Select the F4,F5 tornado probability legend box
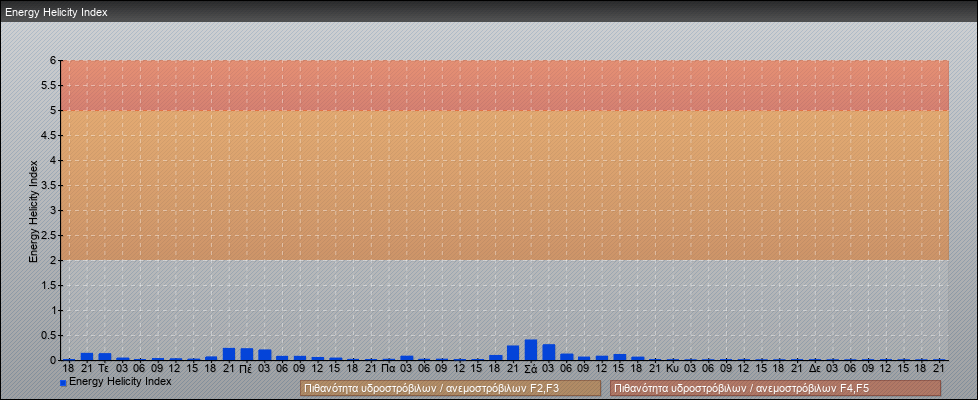This screenshot has width=978, height=400. (x=775, y=388)
